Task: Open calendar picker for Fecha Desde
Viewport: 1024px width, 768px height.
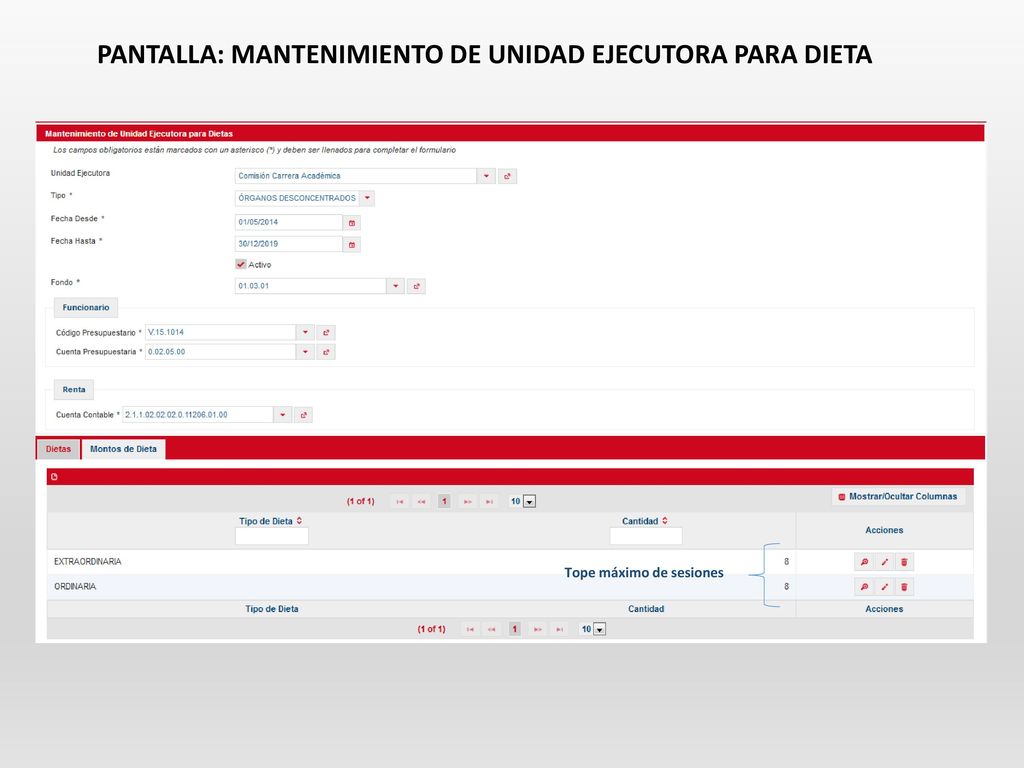Action: click(351, 223)
